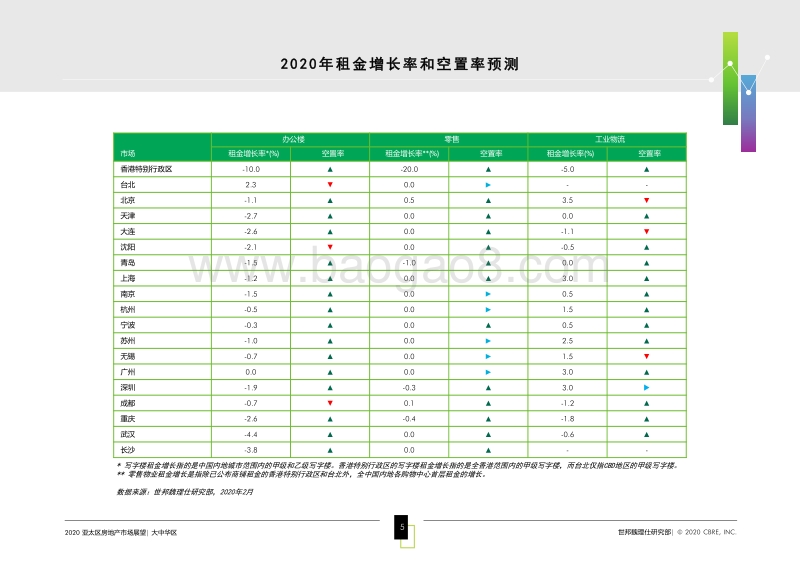Click red down arrow in 大连 工业物流 空置率 cell

coord(646,232)
